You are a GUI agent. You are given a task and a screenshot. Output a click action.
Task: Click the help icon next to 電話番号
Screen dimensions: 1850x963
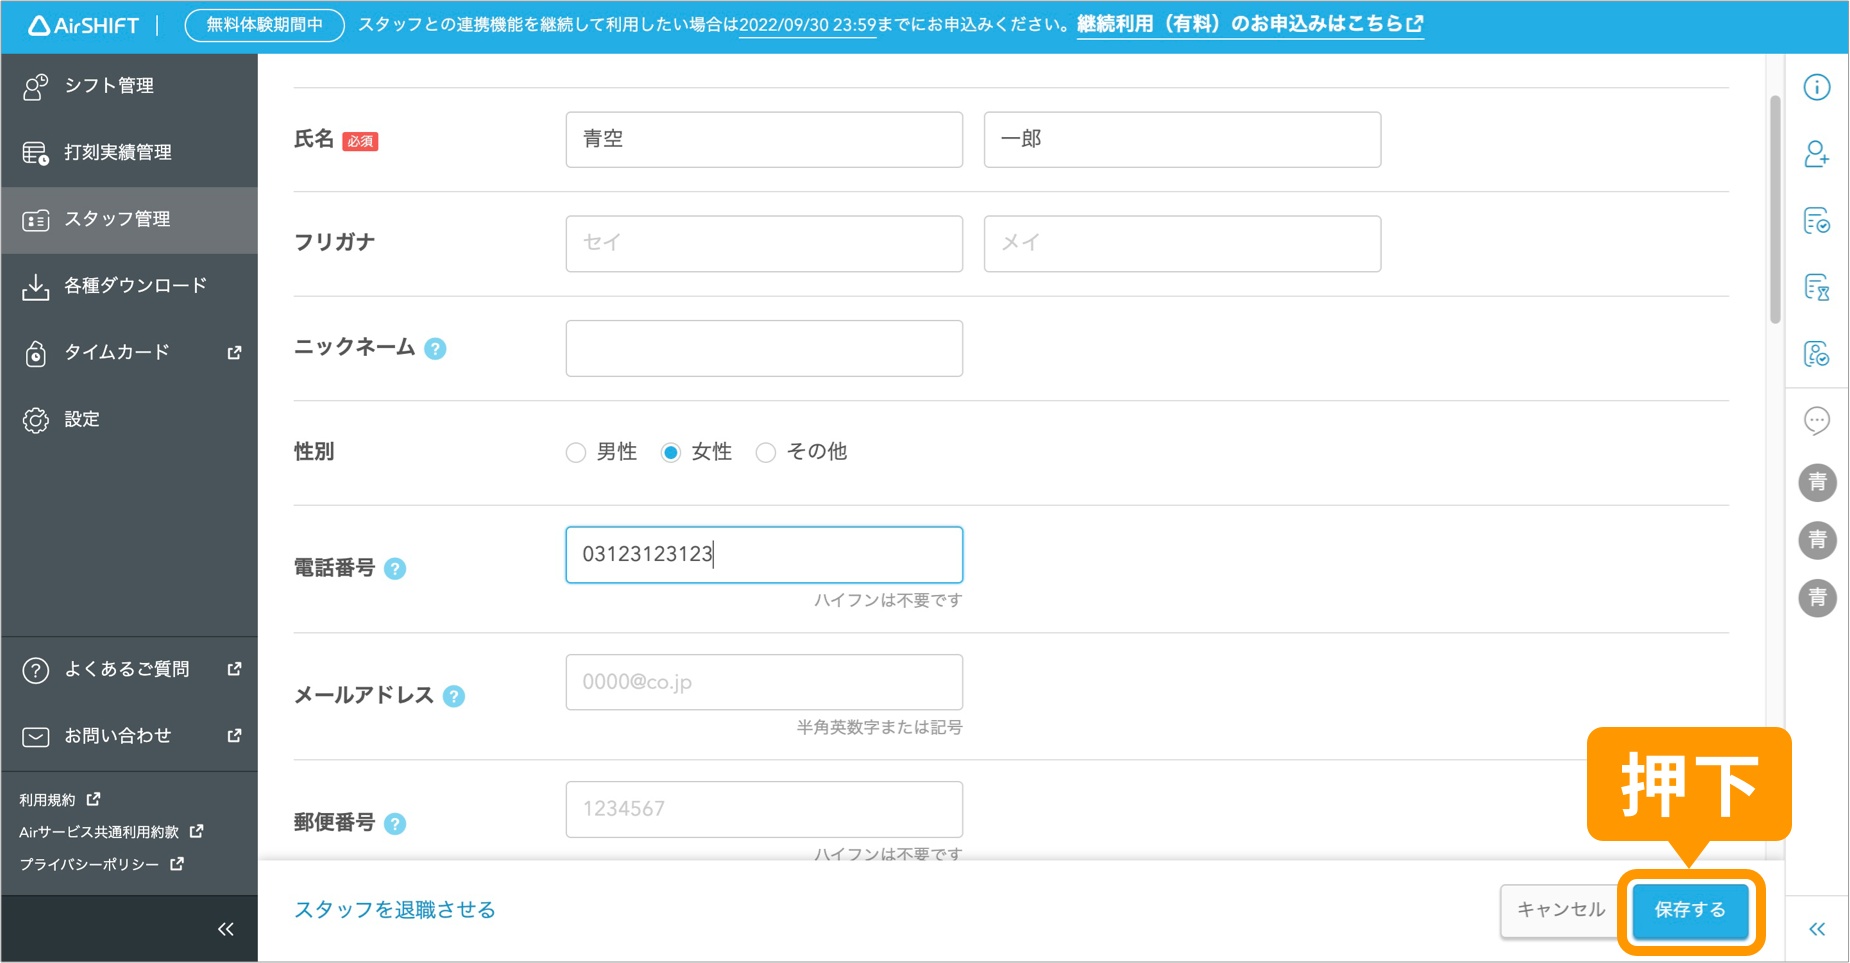(396, 568)
